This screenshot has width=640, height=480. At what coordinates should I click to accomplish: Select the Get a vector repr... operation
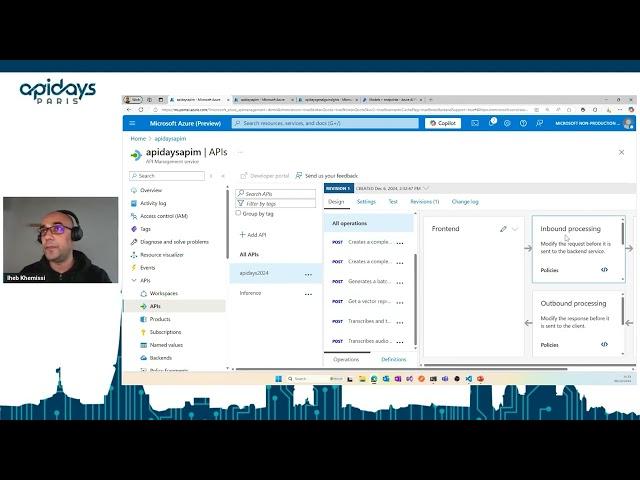pos(369,301)
